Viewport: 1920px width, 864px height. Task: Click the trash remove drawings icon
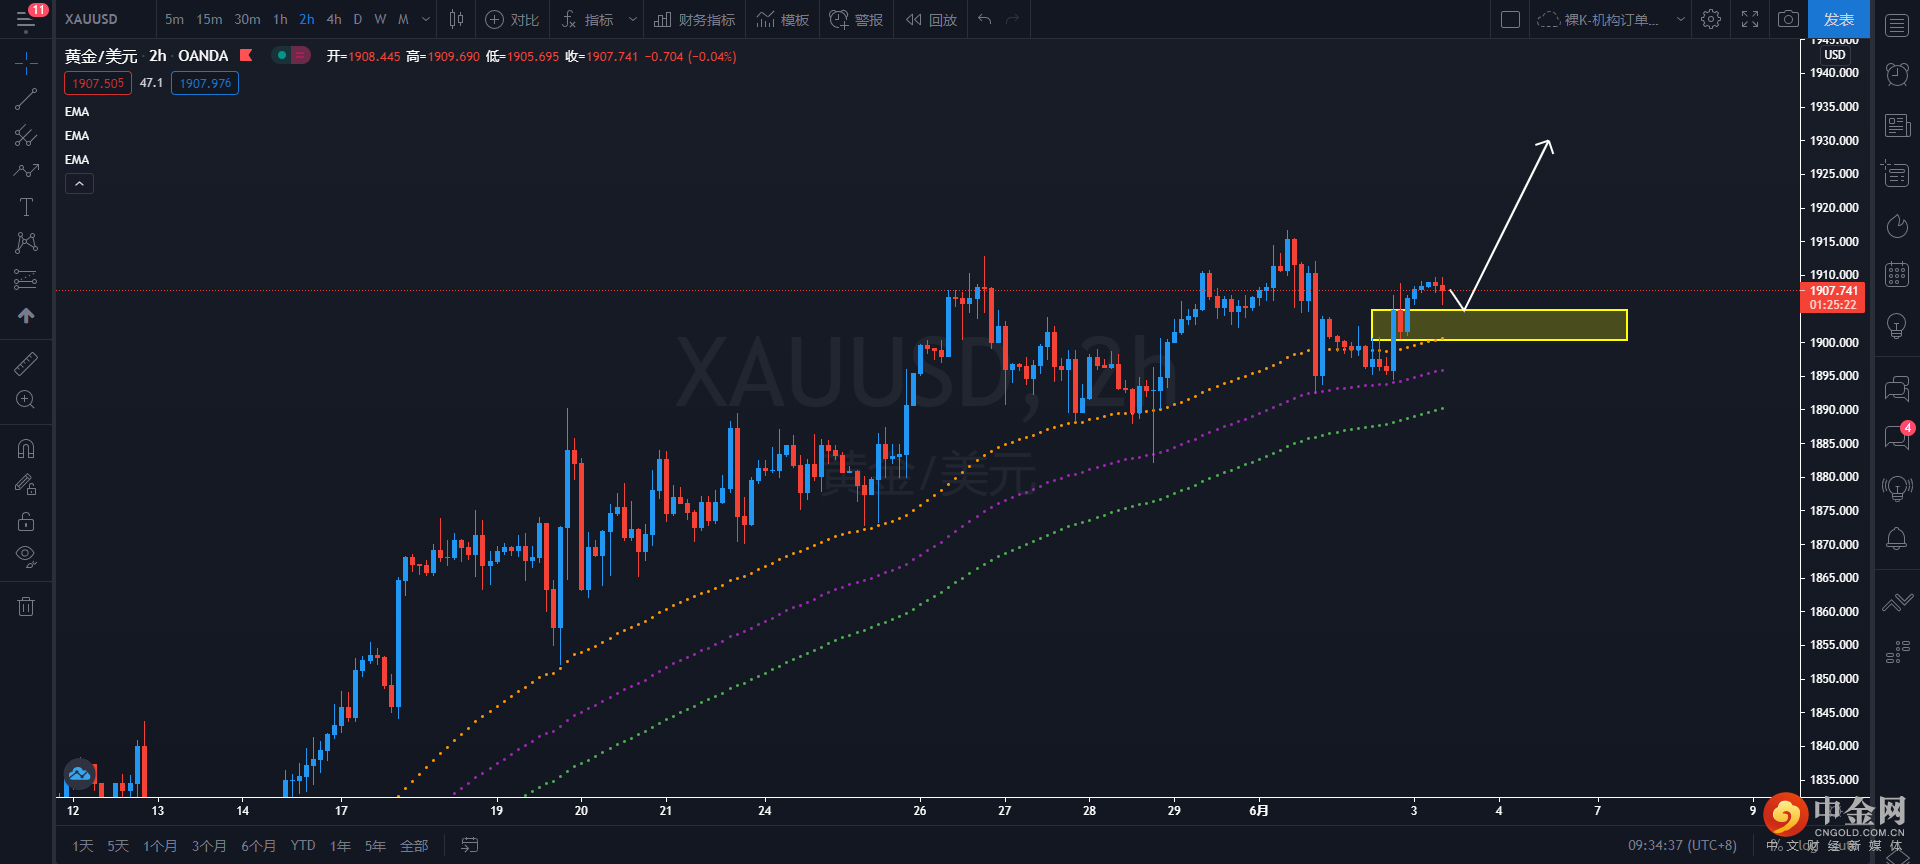click(x=26, y=606)
